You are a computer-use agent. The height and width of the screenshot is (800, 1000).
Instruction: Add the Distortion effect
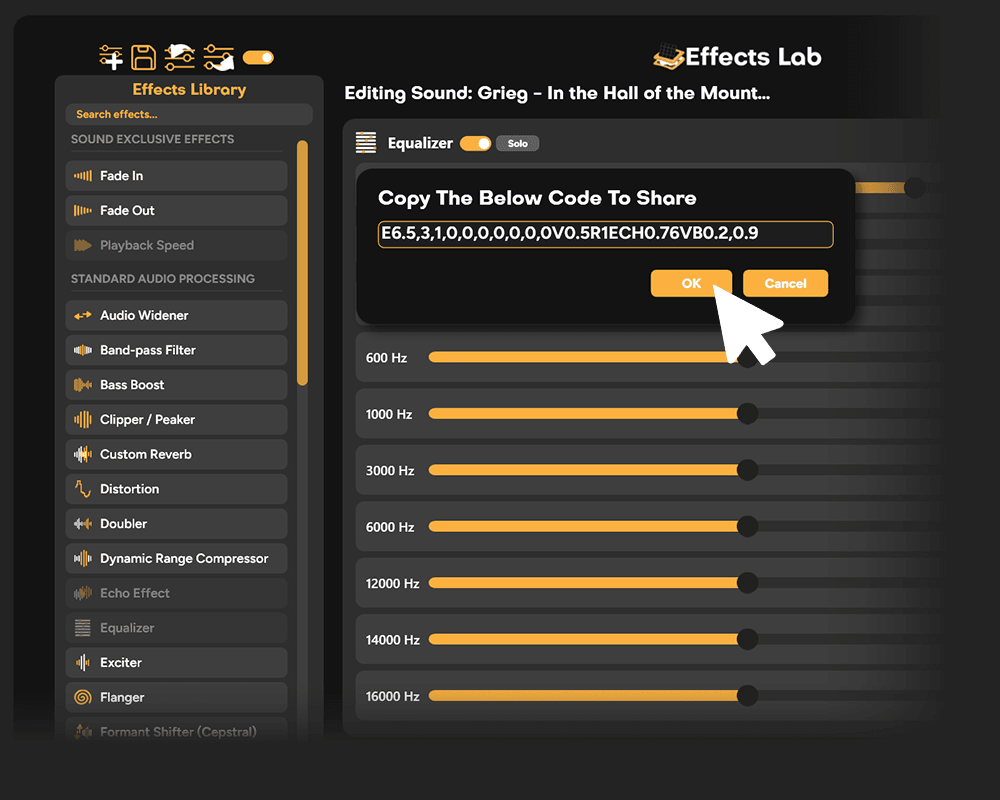tap(176, 489)
